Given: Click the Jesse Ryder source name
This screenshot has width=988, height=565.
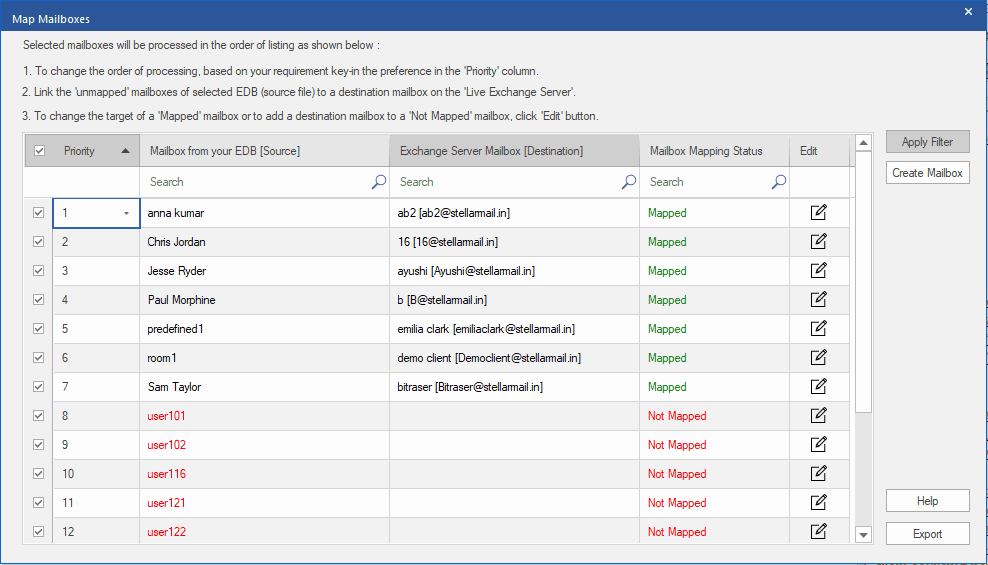Looking at the screenshot, I should click(x=176, y=271).
